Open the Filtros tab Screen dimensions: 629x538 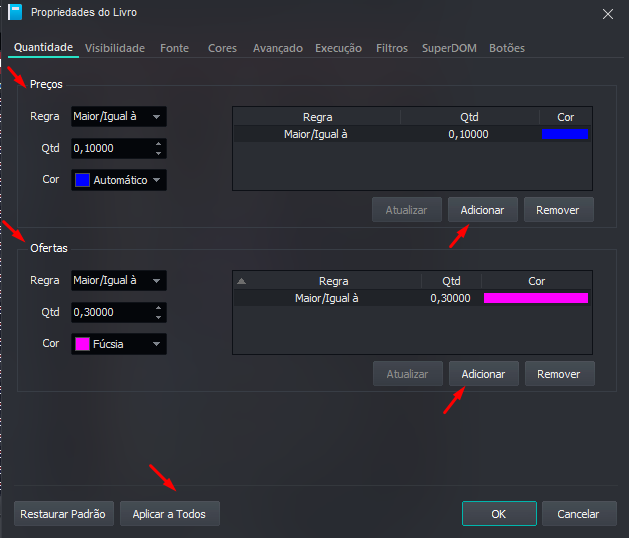point(392,48)
